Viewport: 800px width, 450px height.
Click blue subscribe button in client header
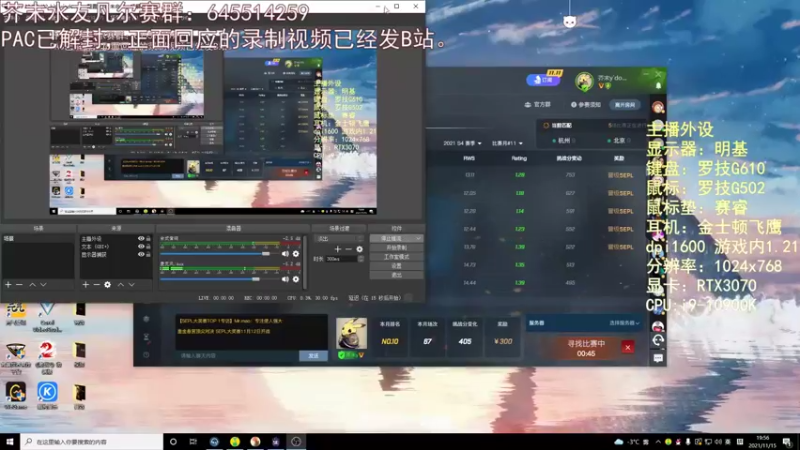pyautogui.click(x=543, y=80)
